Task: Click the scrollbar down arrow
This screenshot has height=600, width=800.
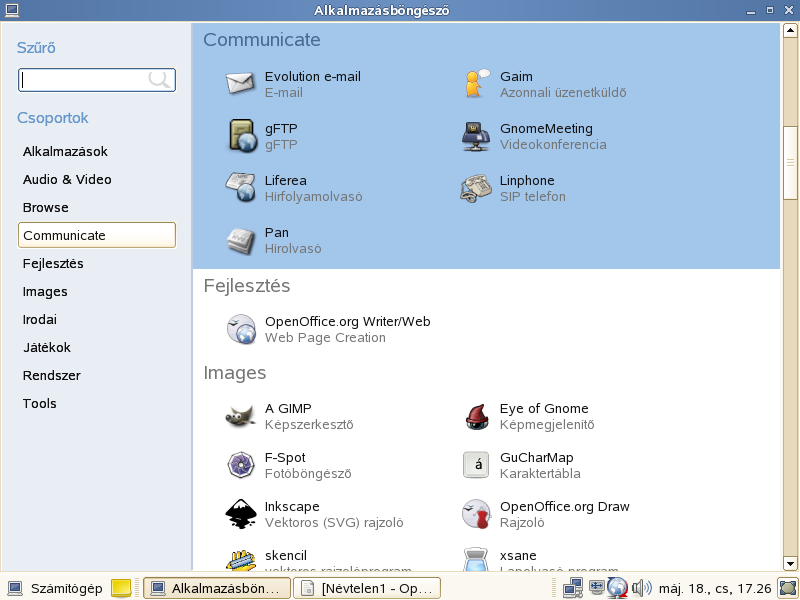Action: (790, 563)
